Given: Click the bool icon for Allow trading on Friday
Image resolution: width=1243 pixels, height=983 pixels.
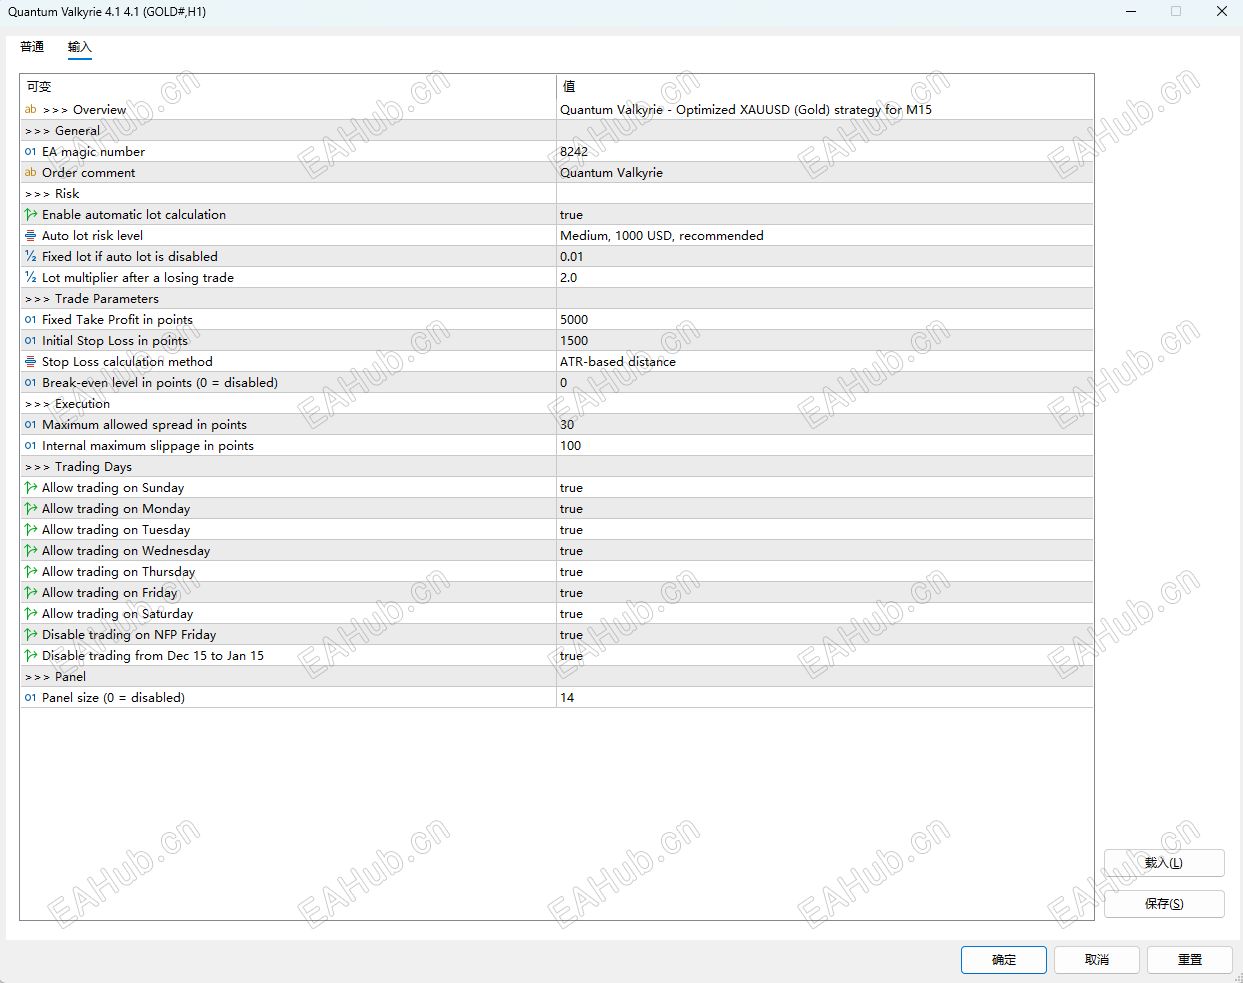Looking at the screenshot, I should click(x=31, y=593).
